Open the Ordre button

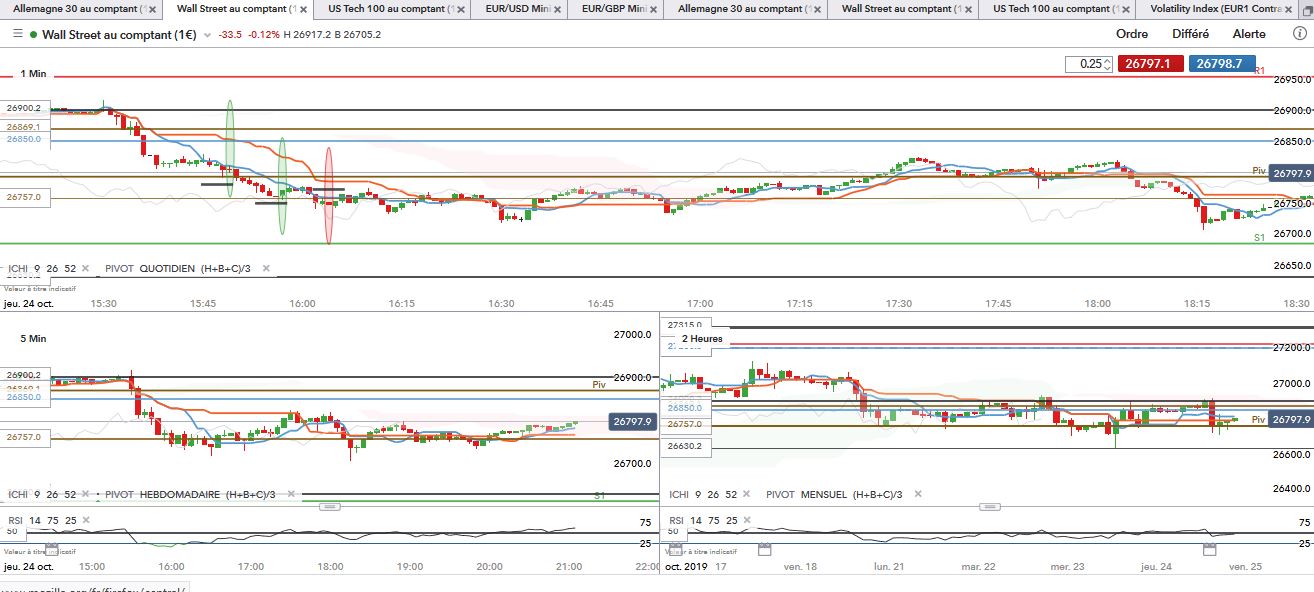pos(1132,34)
